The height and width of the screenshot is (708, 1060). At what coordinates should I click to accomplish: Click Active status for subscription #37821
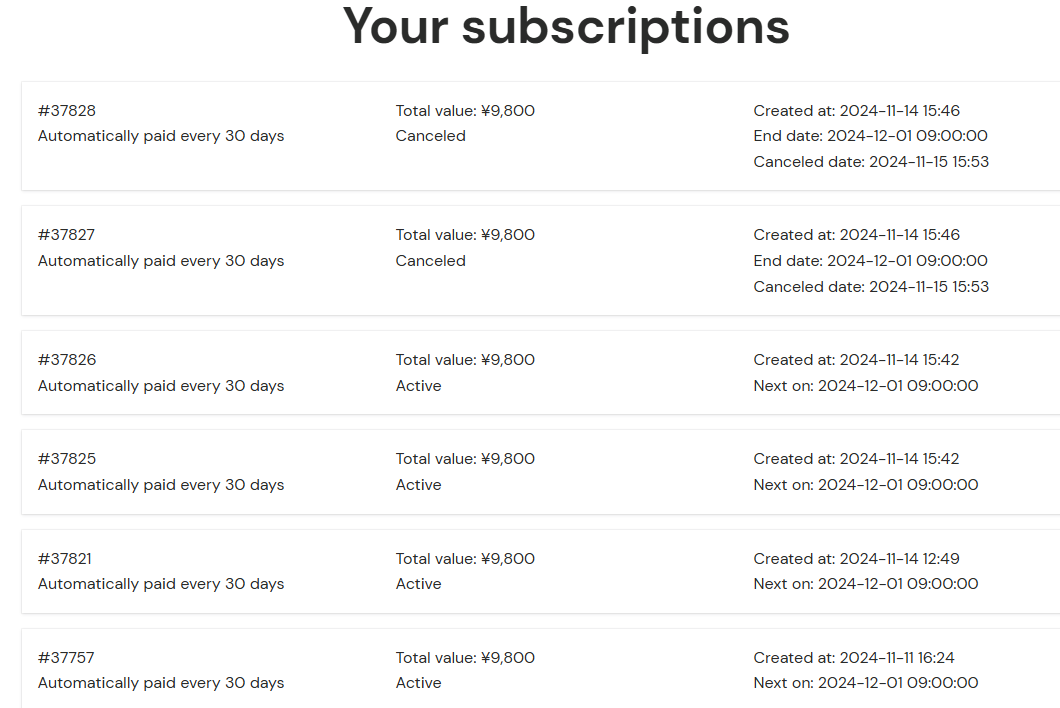(418, 584)
